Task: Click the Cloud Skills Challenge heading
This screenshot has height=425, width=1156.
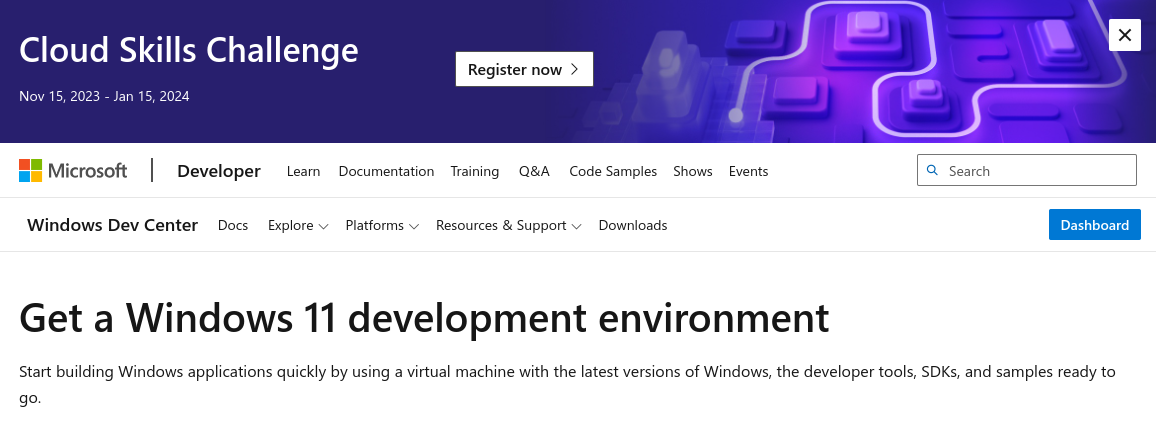Action: 189,50
